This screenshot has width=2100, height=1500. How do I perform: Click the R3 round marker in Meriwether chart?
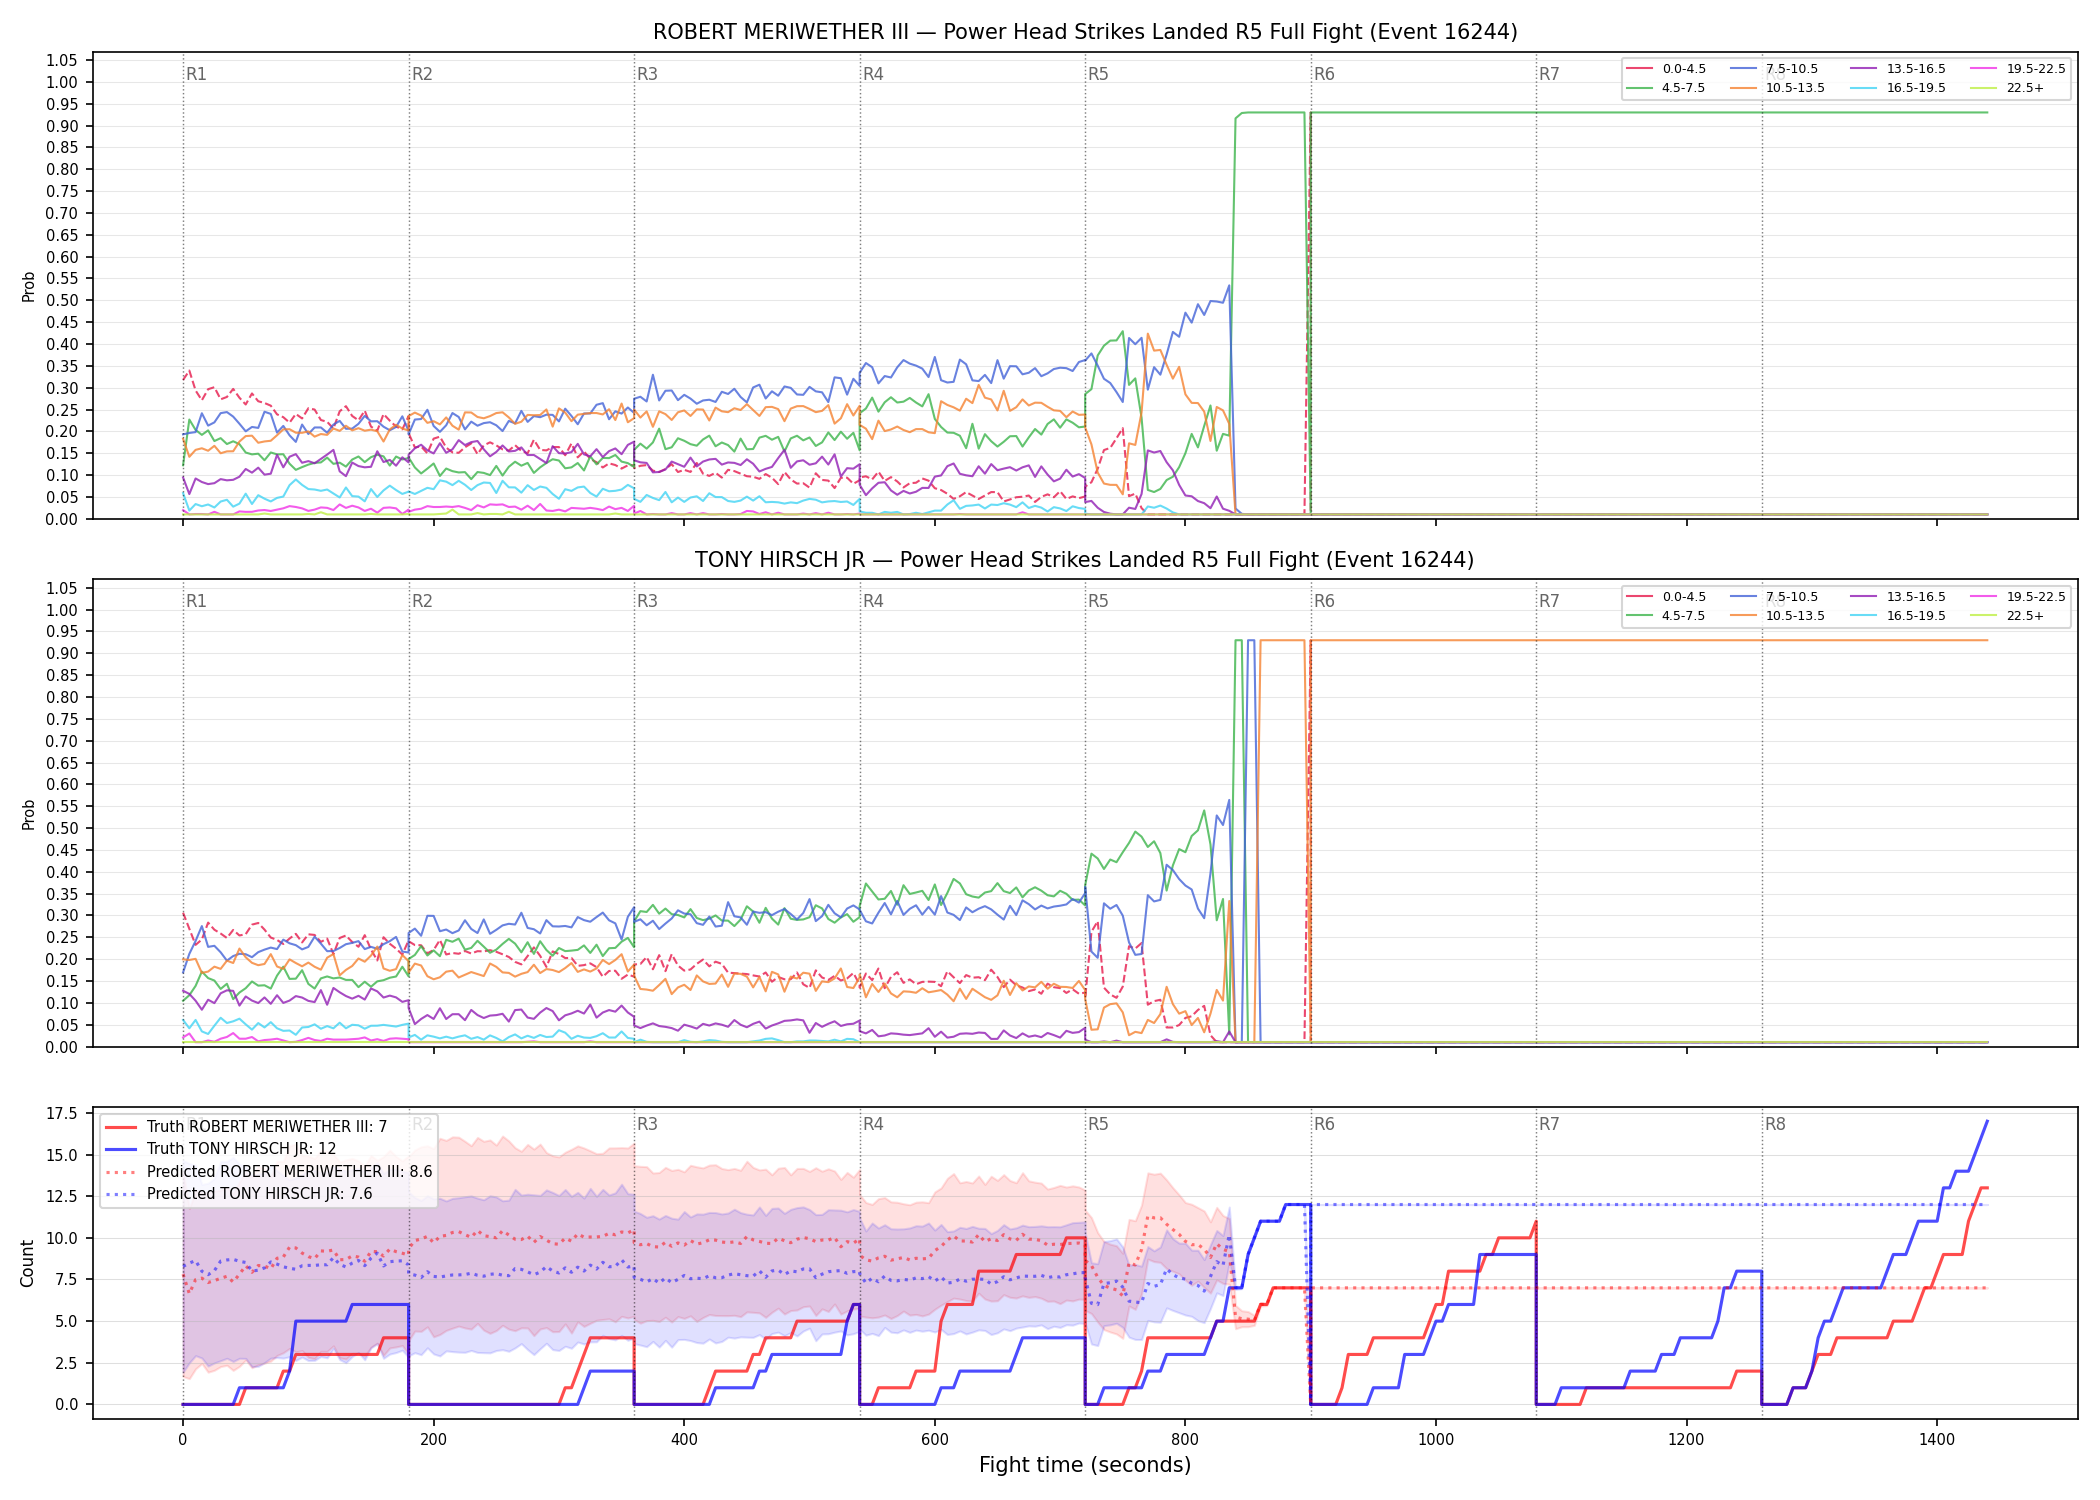click(x=647, y=74)
